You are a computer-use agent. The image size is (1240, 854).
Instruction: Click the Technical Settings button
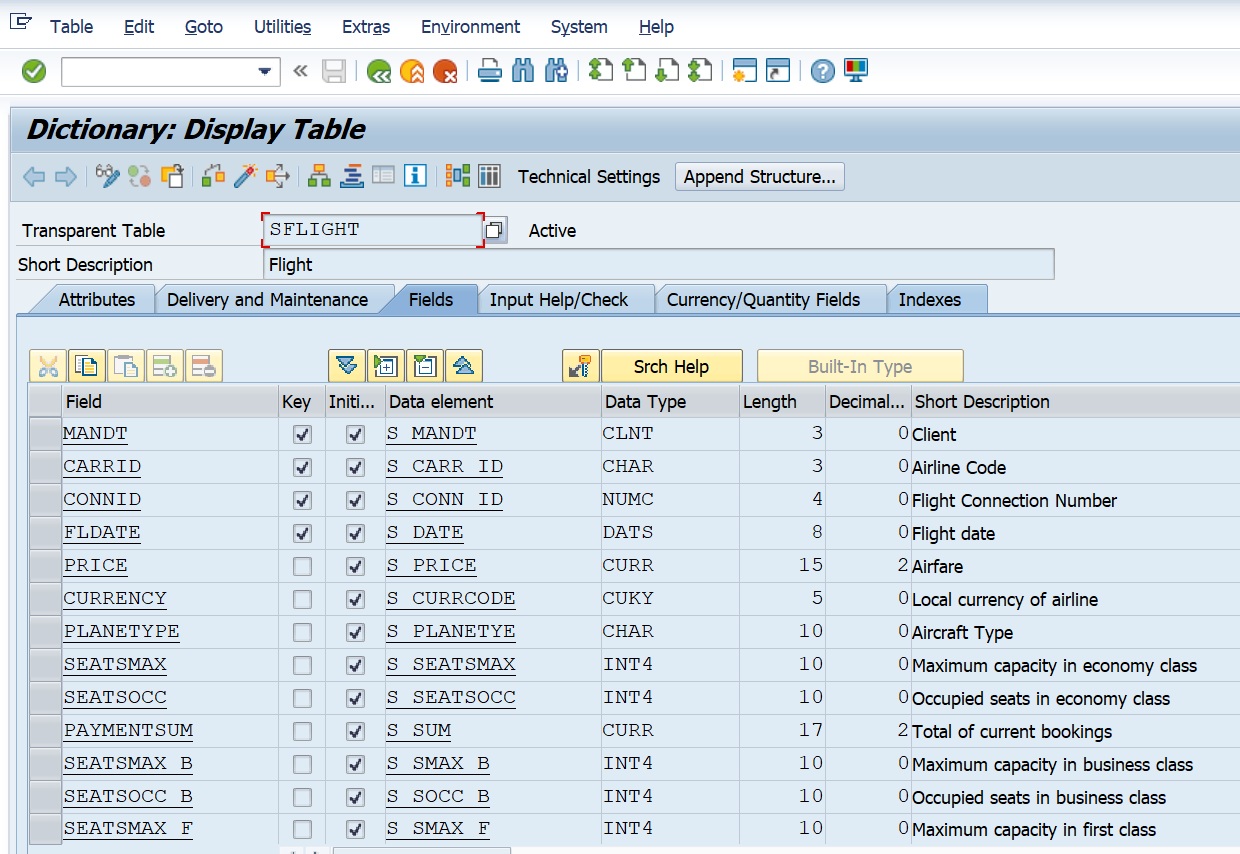pos(589,177)
